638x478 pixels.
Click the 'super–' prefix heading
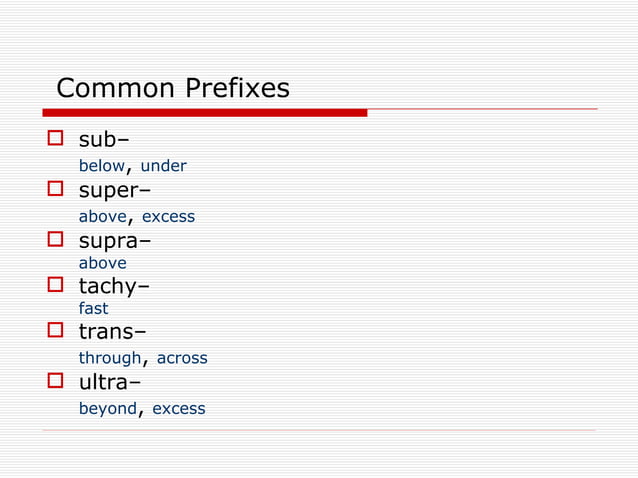(x=115, y=190)
